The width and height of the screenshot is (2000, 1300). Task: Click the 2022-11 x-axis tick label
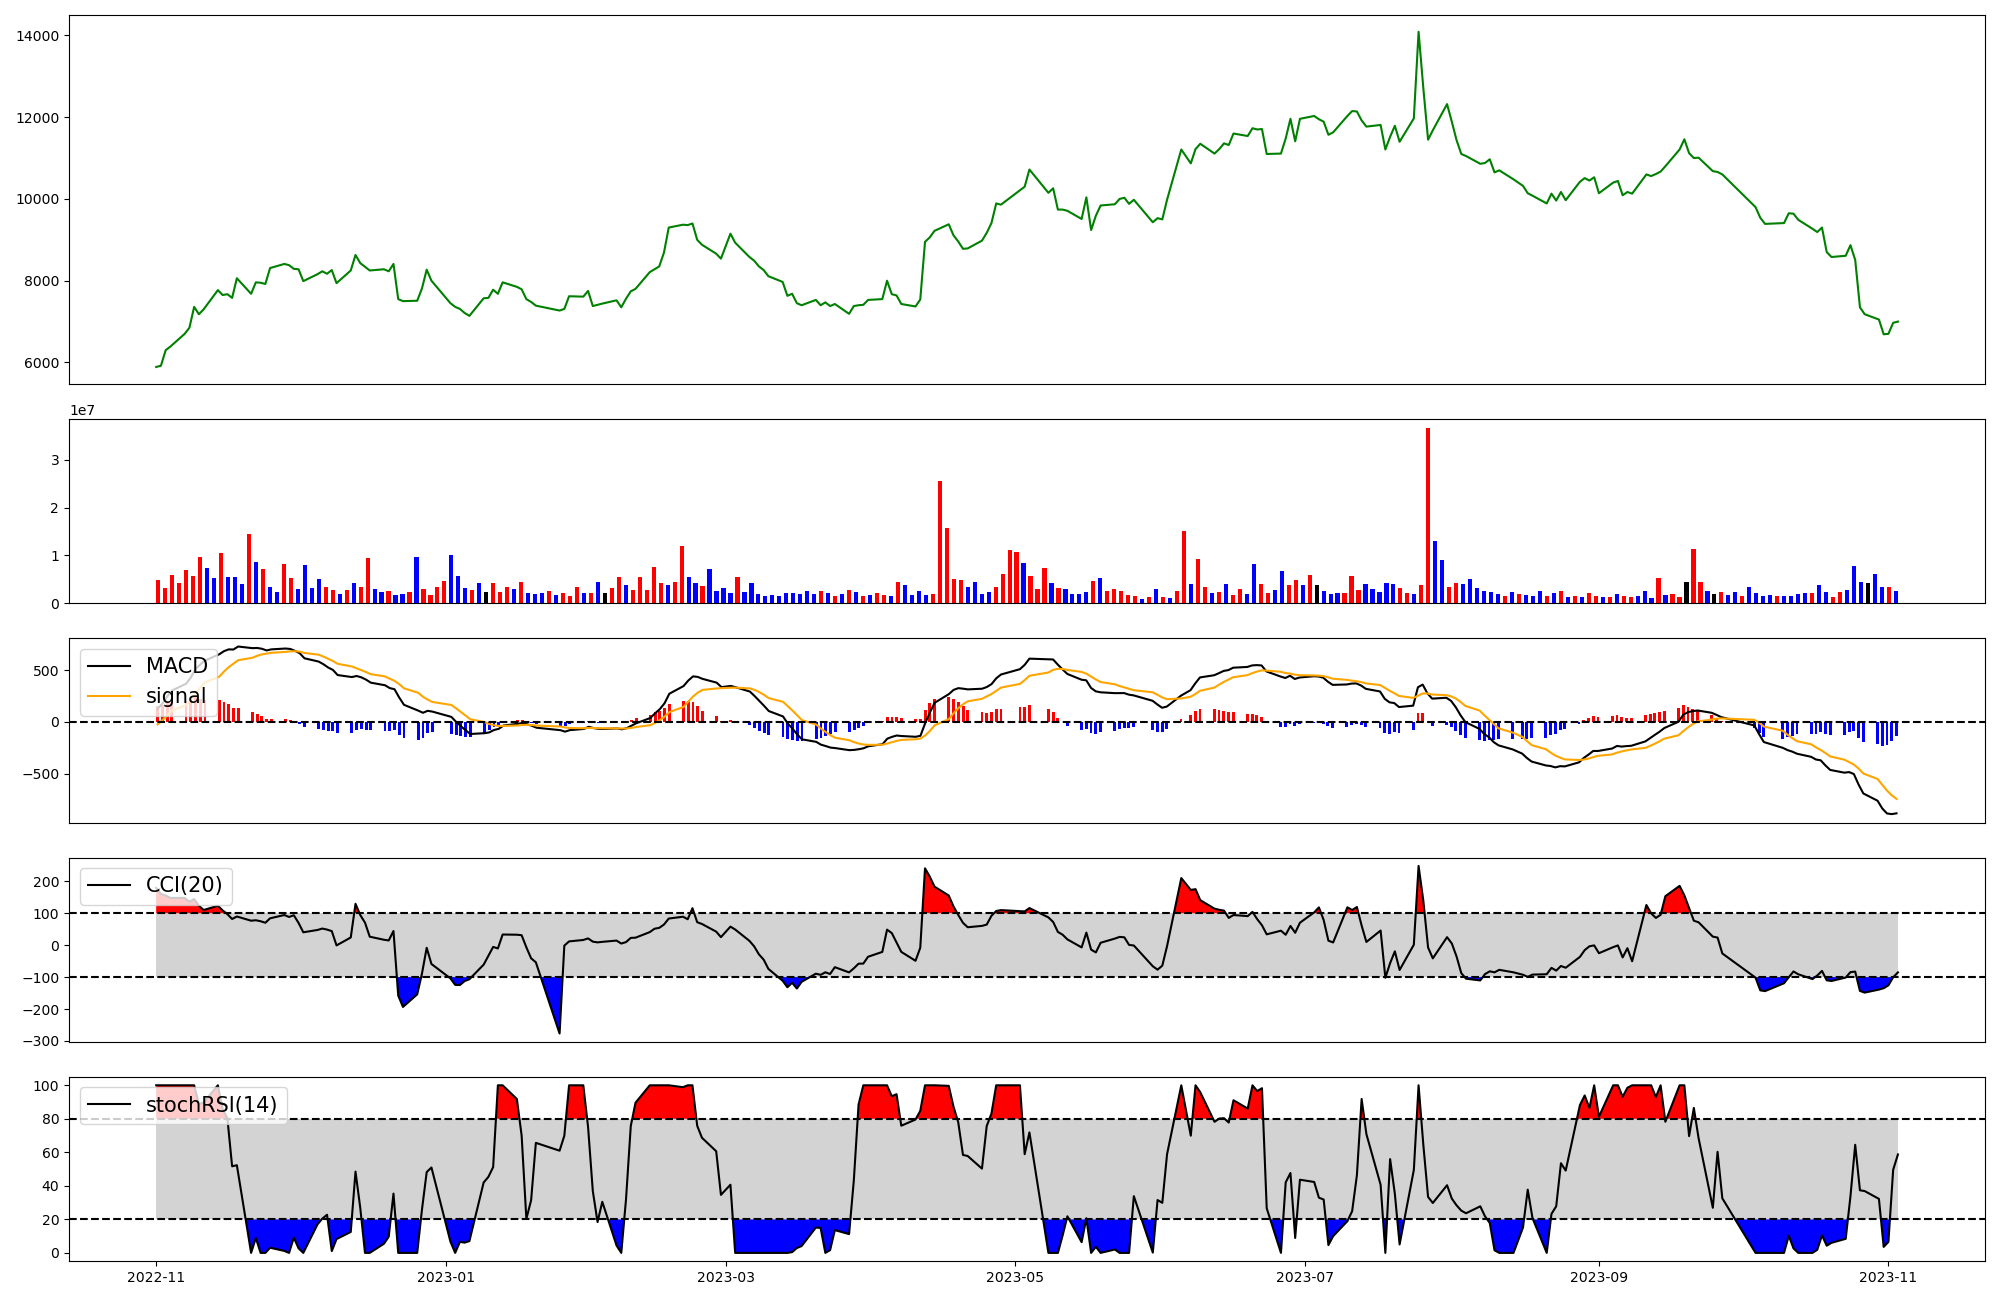[156, 1277]
